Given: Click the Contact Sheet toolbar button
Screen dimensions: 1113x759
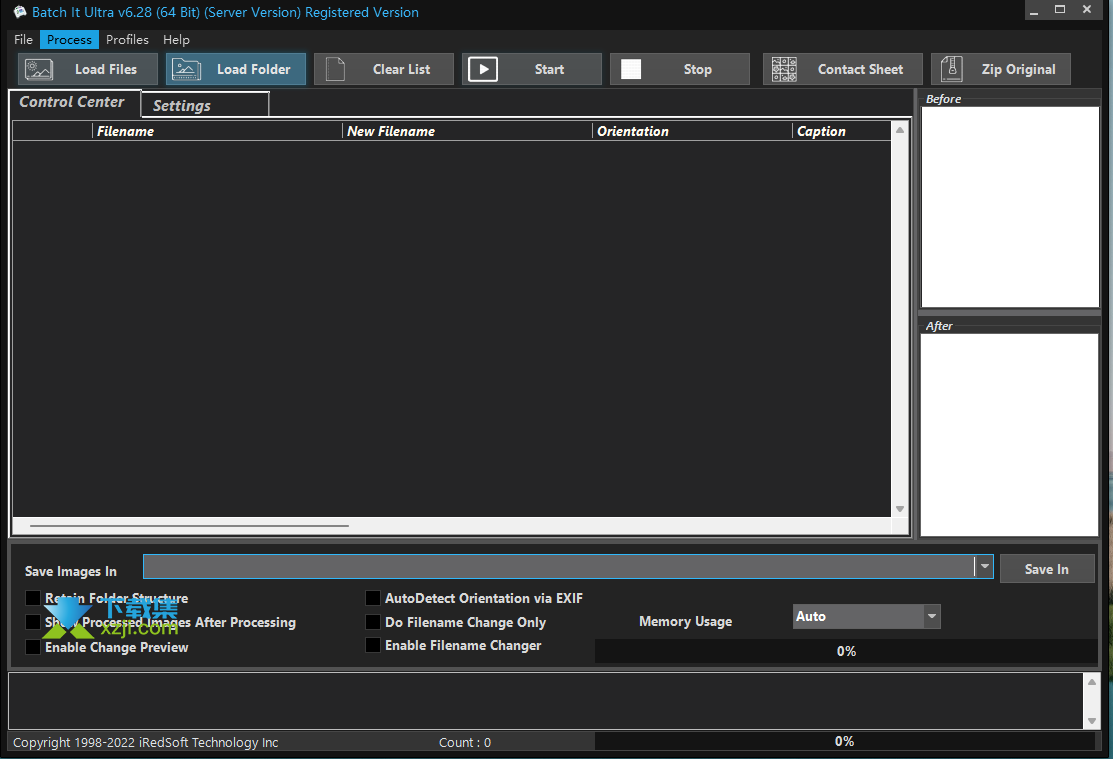Looking at the screenshot, I should pyautogui.click(x=843, y=69).
